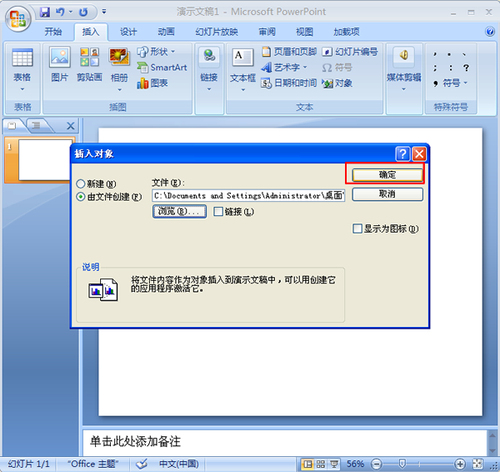Switch to the 设计 ribbon tab
This screenshot has width=500, height=472.
128,32
